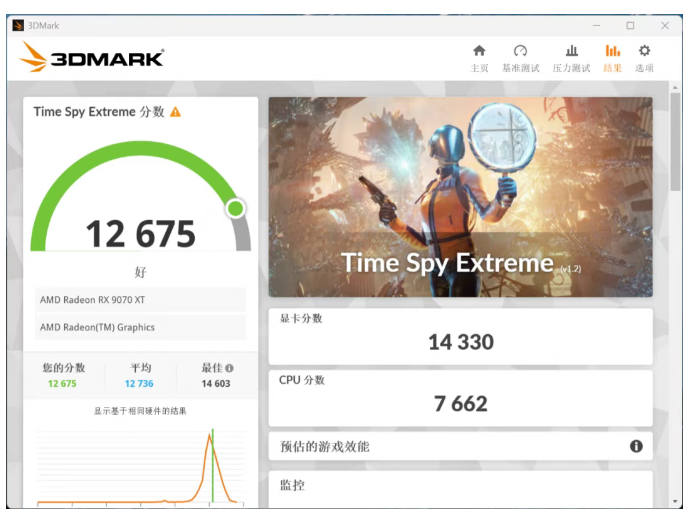Image resolution: width=697 pixels, height=525 pixels.
Task: Switch to Results (结果) bar icon
Action: pos(612,52)
